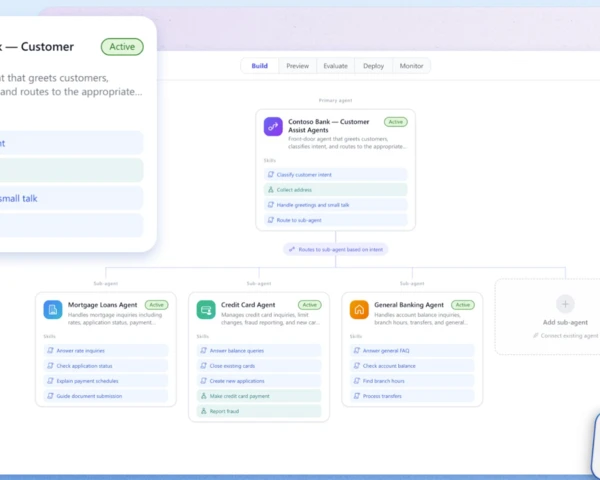
Task: Click the orange General Banking Agent icon
Action: point(359,310)
